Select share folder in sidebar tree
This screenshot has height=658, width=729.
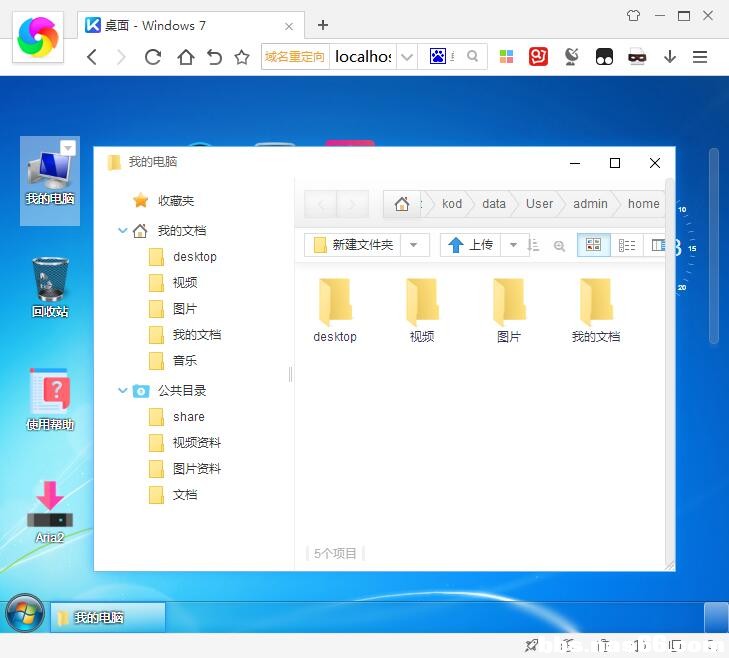tap(178, 417)
